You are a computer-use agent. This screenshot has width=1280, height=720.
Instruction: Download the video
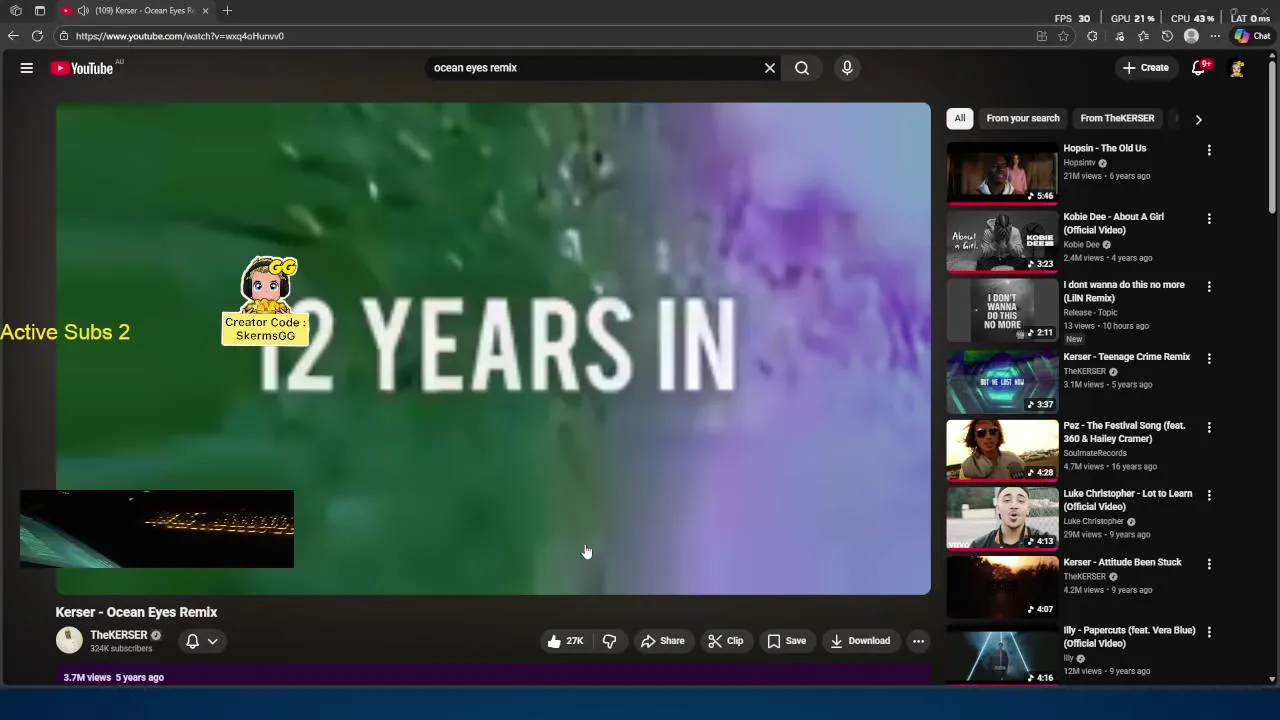pos(860,641)
